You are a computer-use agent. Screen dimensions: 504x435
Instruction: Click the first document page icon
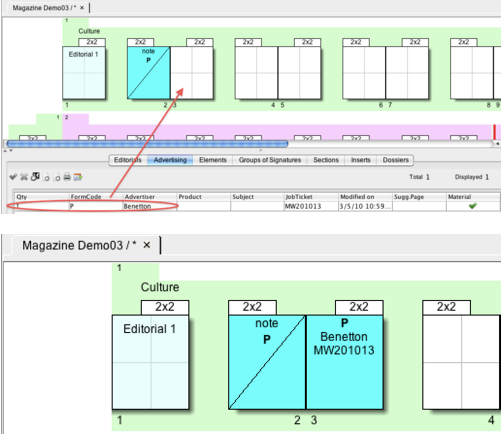[47, 177]
